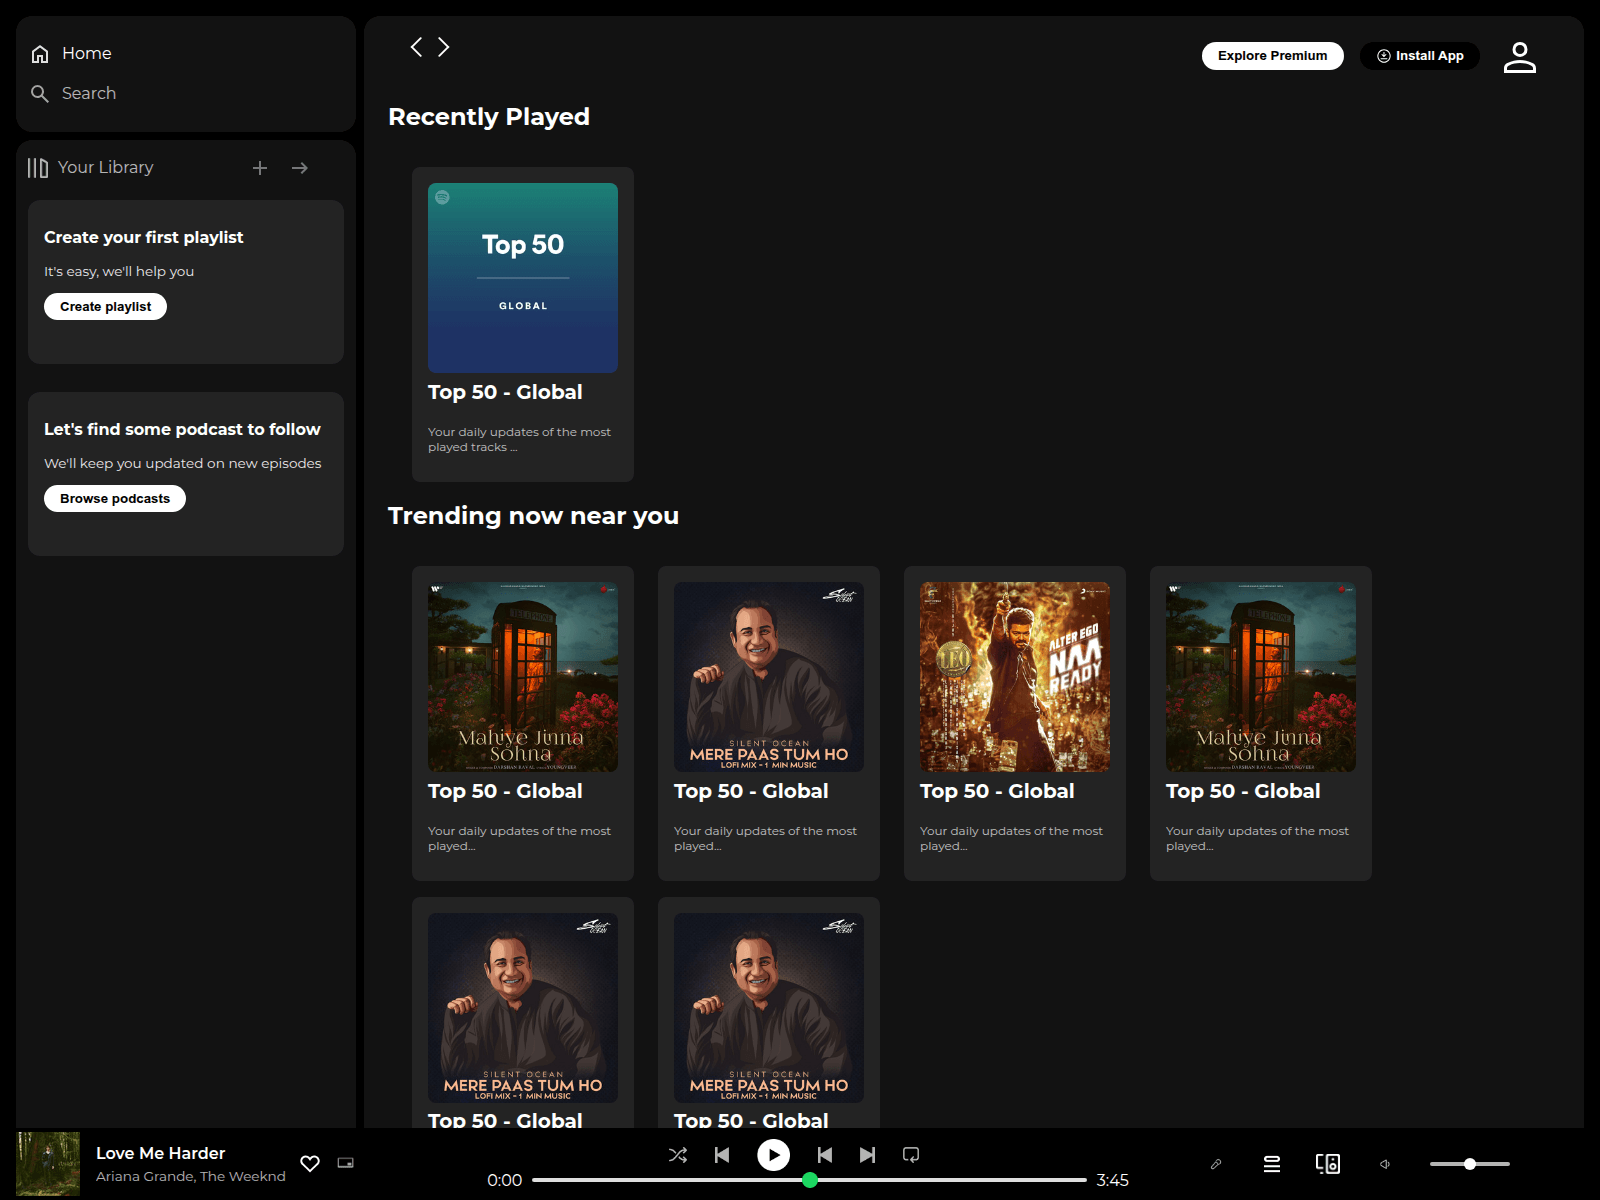Like the song Love Me Harder
Viewport: 1600px width, 1200px height.
coord(310,1163)
